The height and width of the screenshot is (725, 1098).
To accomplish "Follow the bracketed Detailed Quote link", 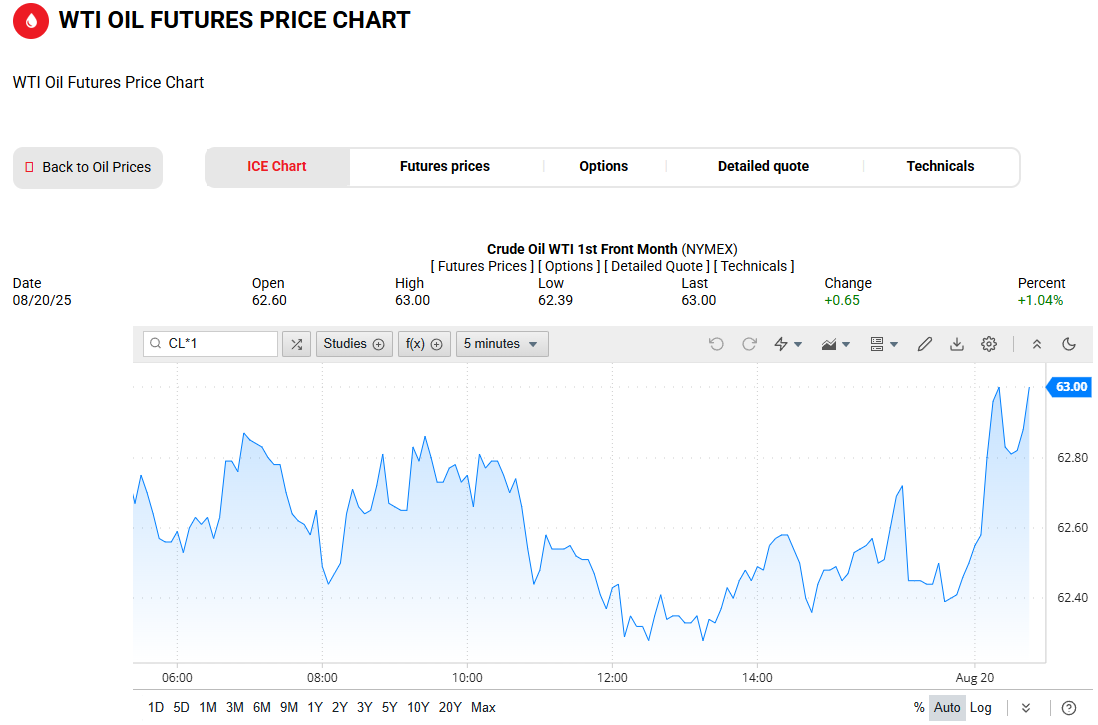I will click(x=657, y=266).
